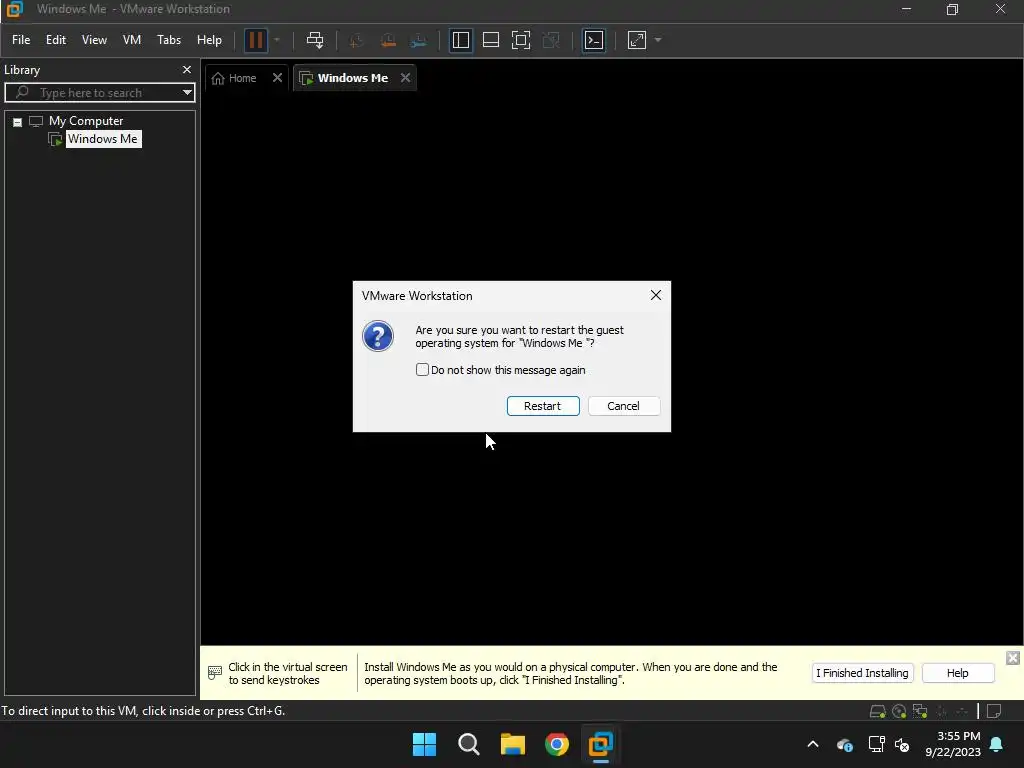Open the Snapshot Manager wrench icon
Screen dimensions: 1024x768
(x=419, y=40)
